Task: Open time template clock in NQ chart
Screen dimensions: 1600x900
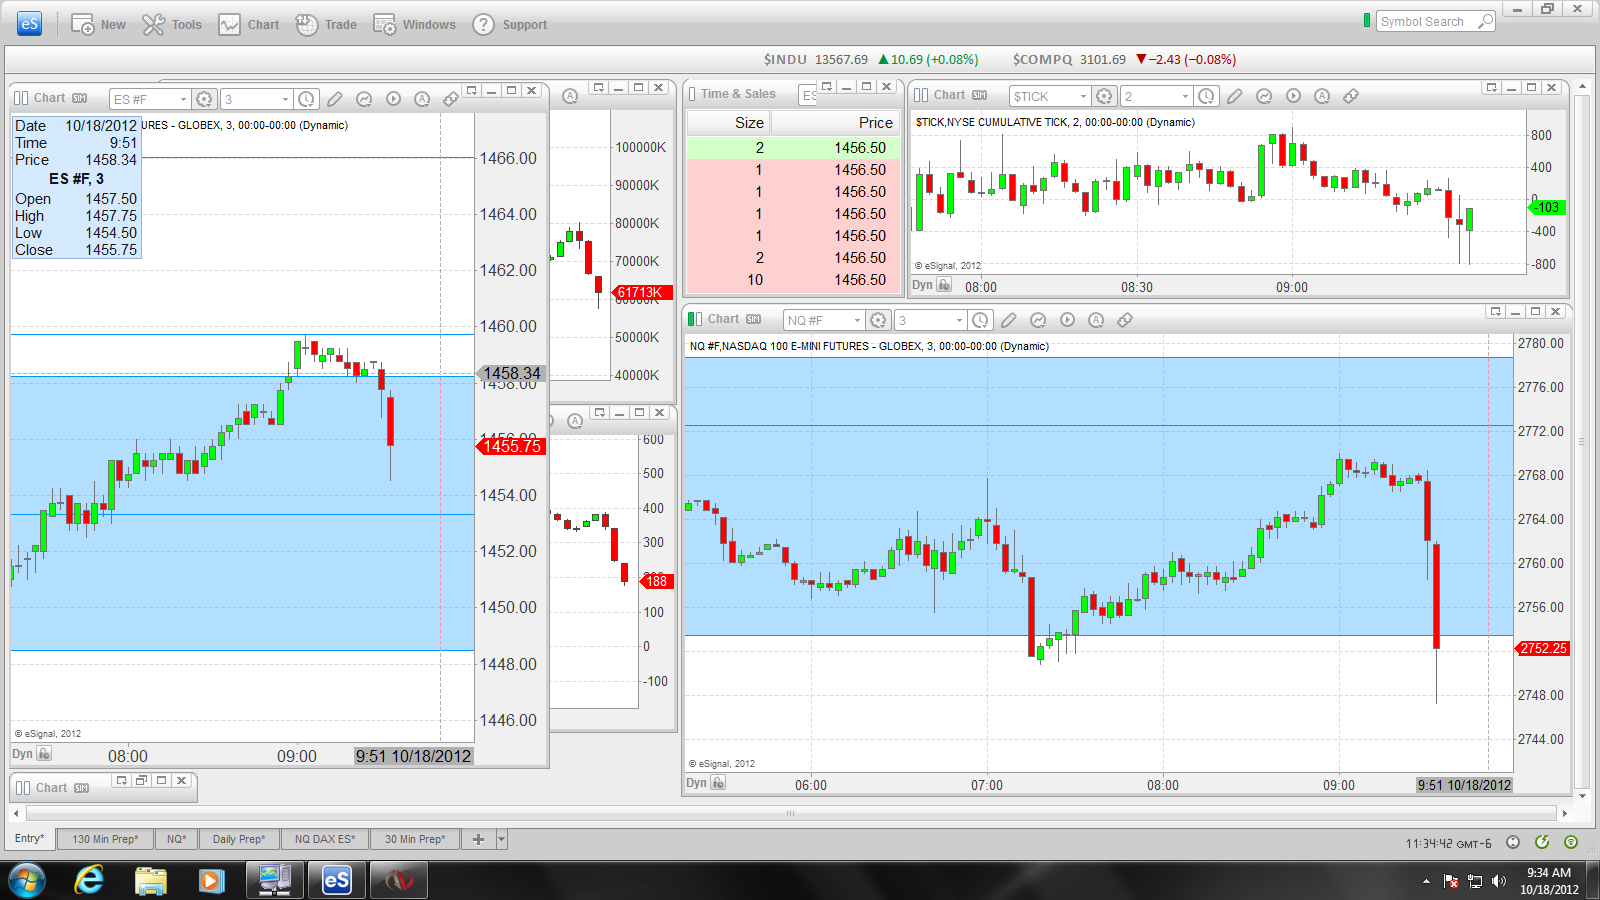Action: (981, 320)
